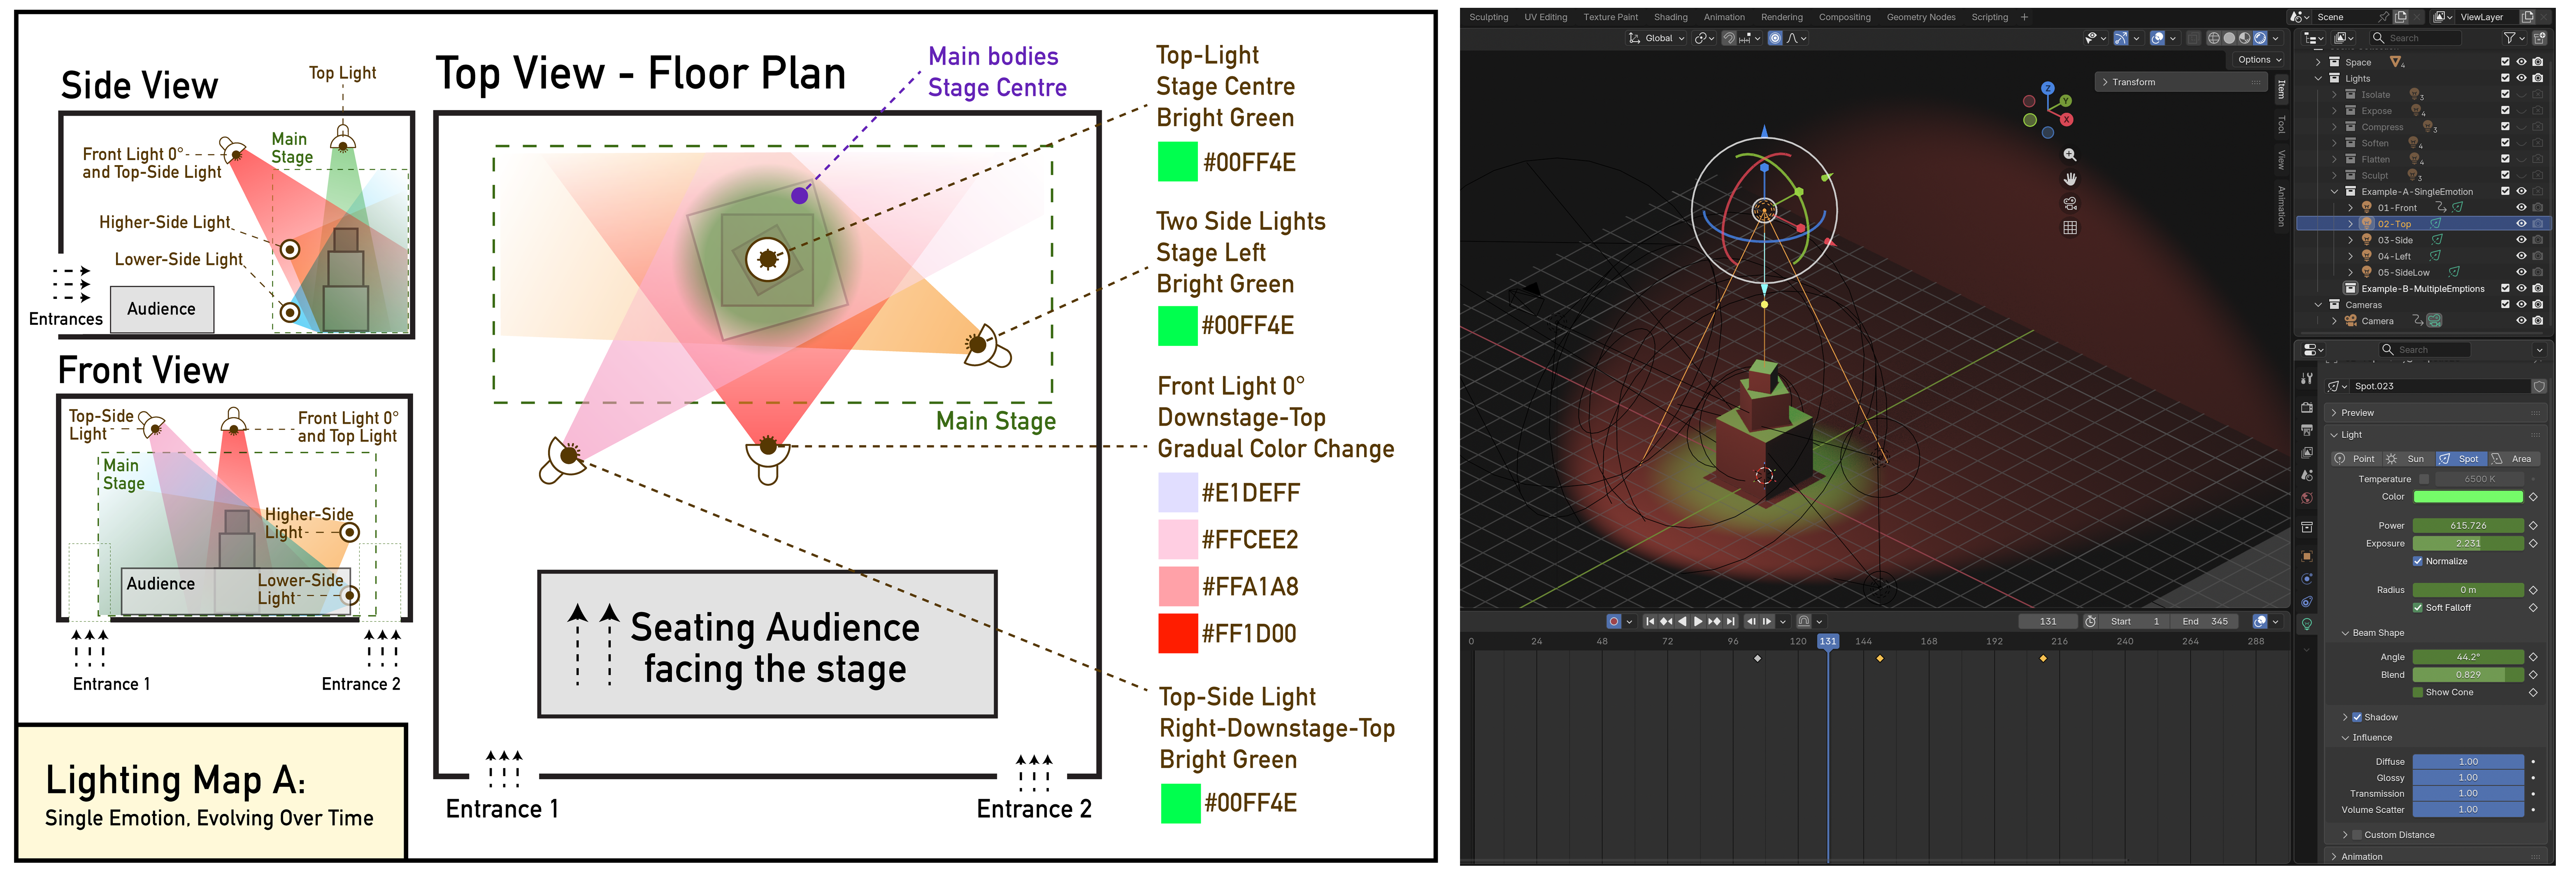Click the pan hand viewport icon
The width and height of the screenshot is (2576, 874).
click(2070, 179)
